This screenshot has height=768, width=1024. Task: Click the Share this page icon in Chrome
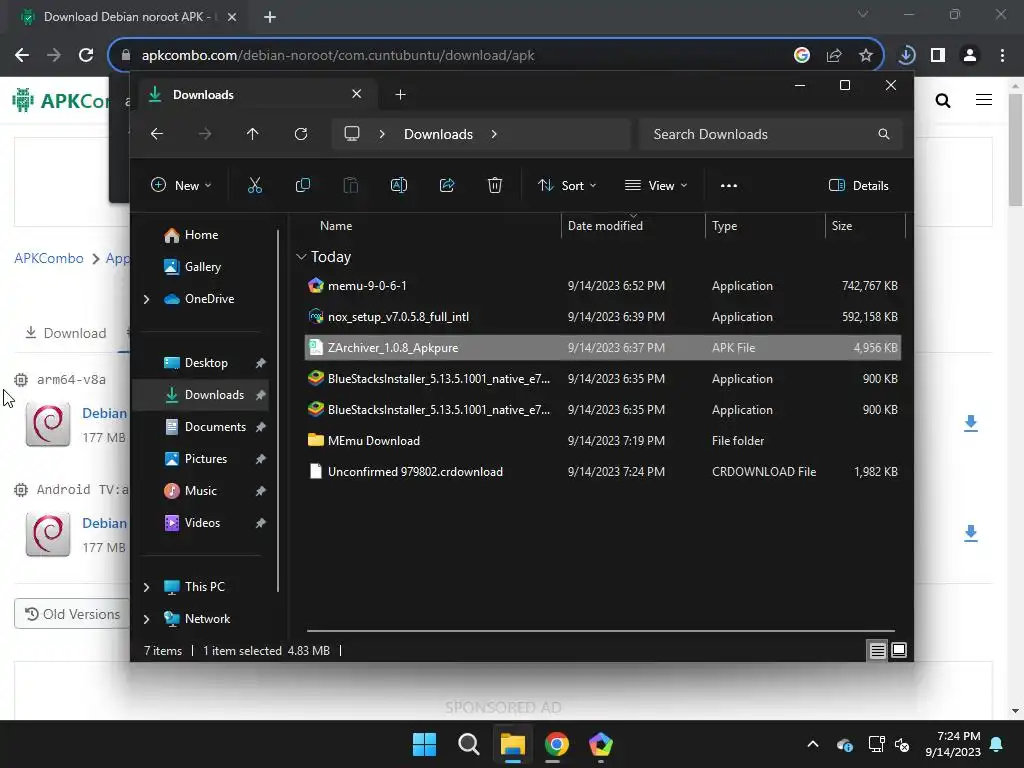click(x=834, y=55)
